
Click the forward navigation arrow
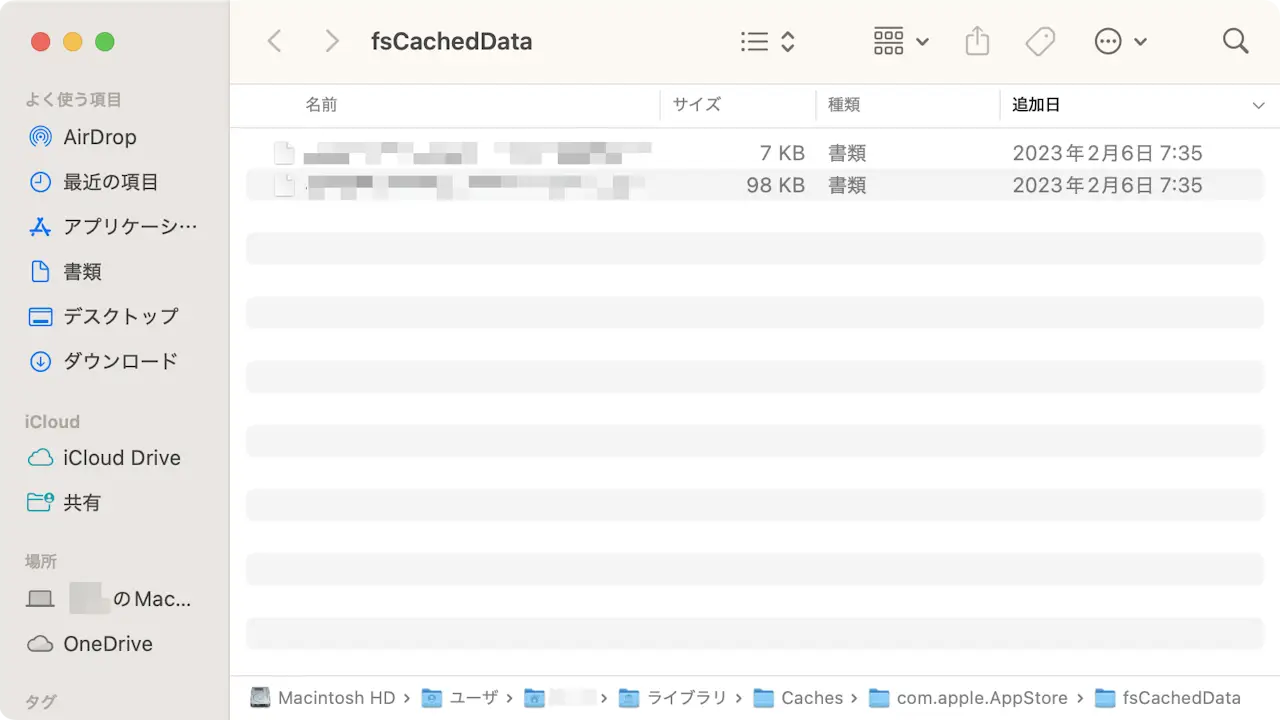tap(332, 41)
